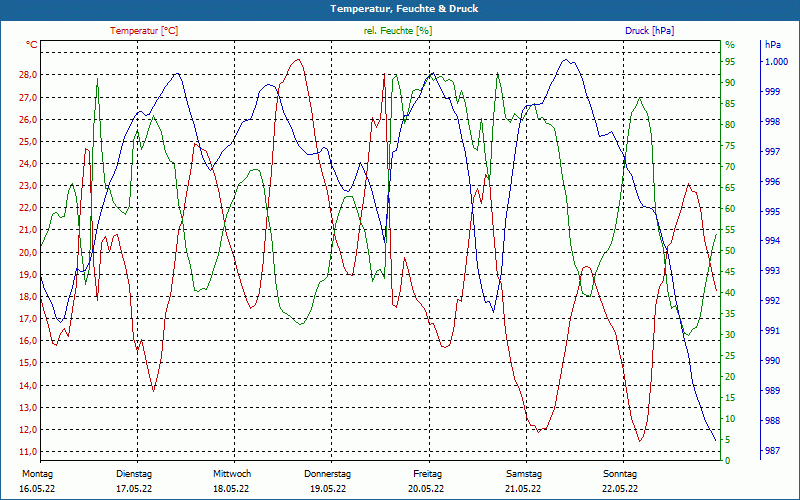Click the 'Freitag' day label

pyautogui.click(x=428, y=474)
